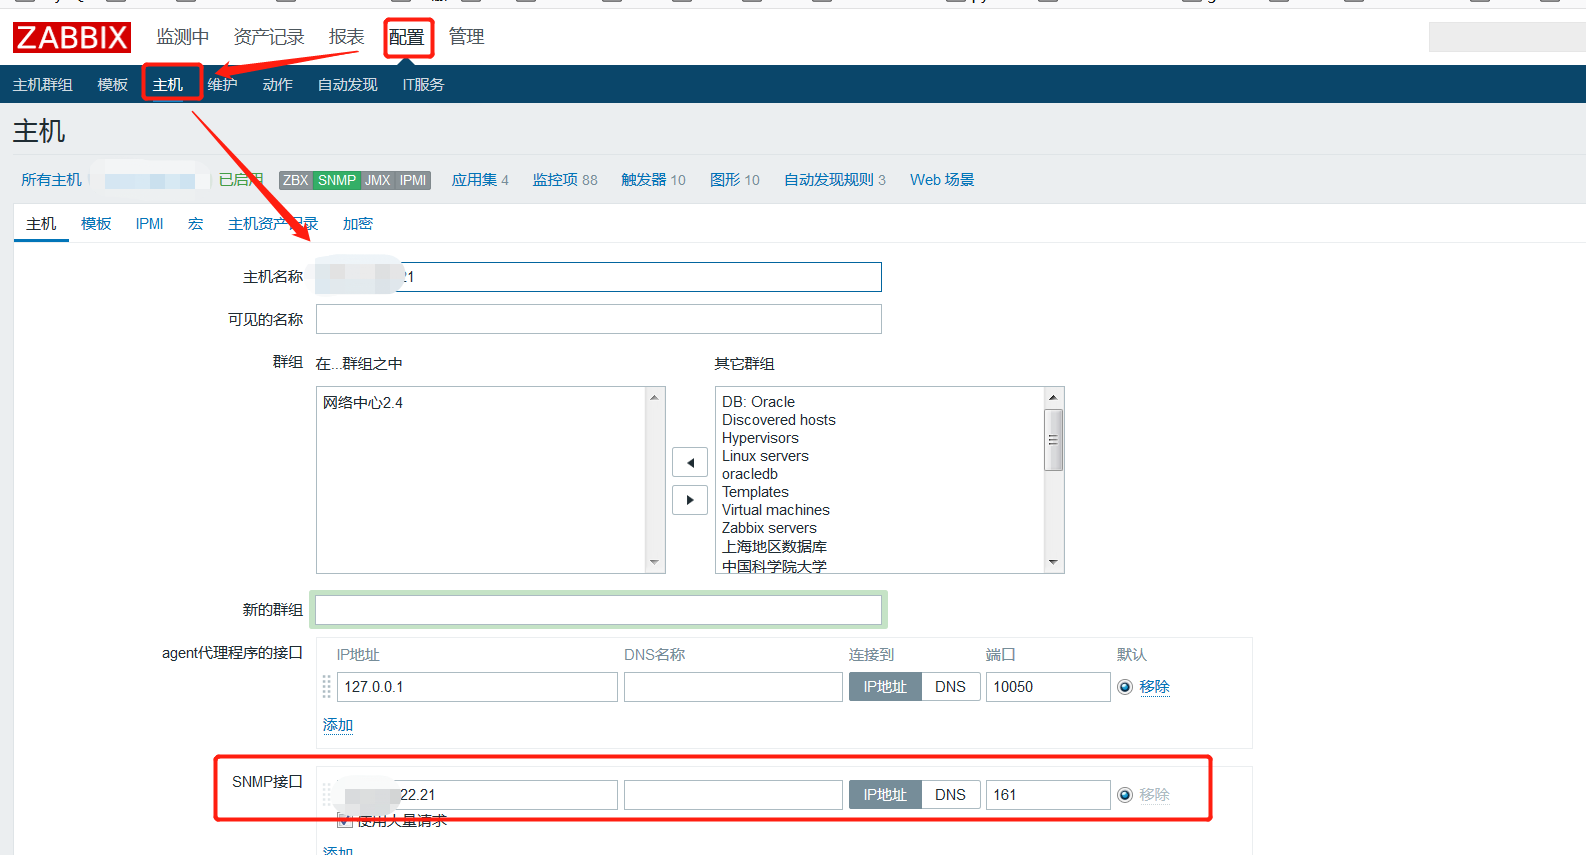The width and height of the screenshot is (1586, 855).
Task: Open 自动发现规则 3 link
Action: [x=835, y=180]
